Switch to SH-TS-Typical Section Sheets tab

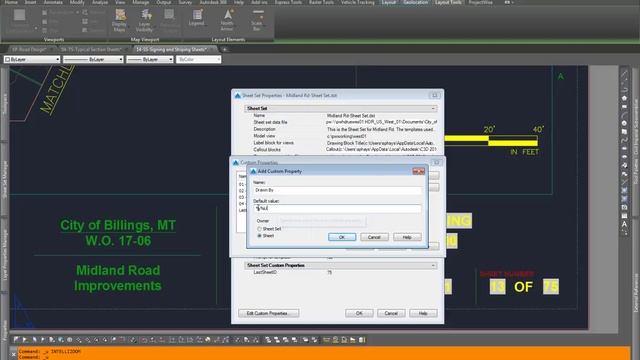click(92, 49)
